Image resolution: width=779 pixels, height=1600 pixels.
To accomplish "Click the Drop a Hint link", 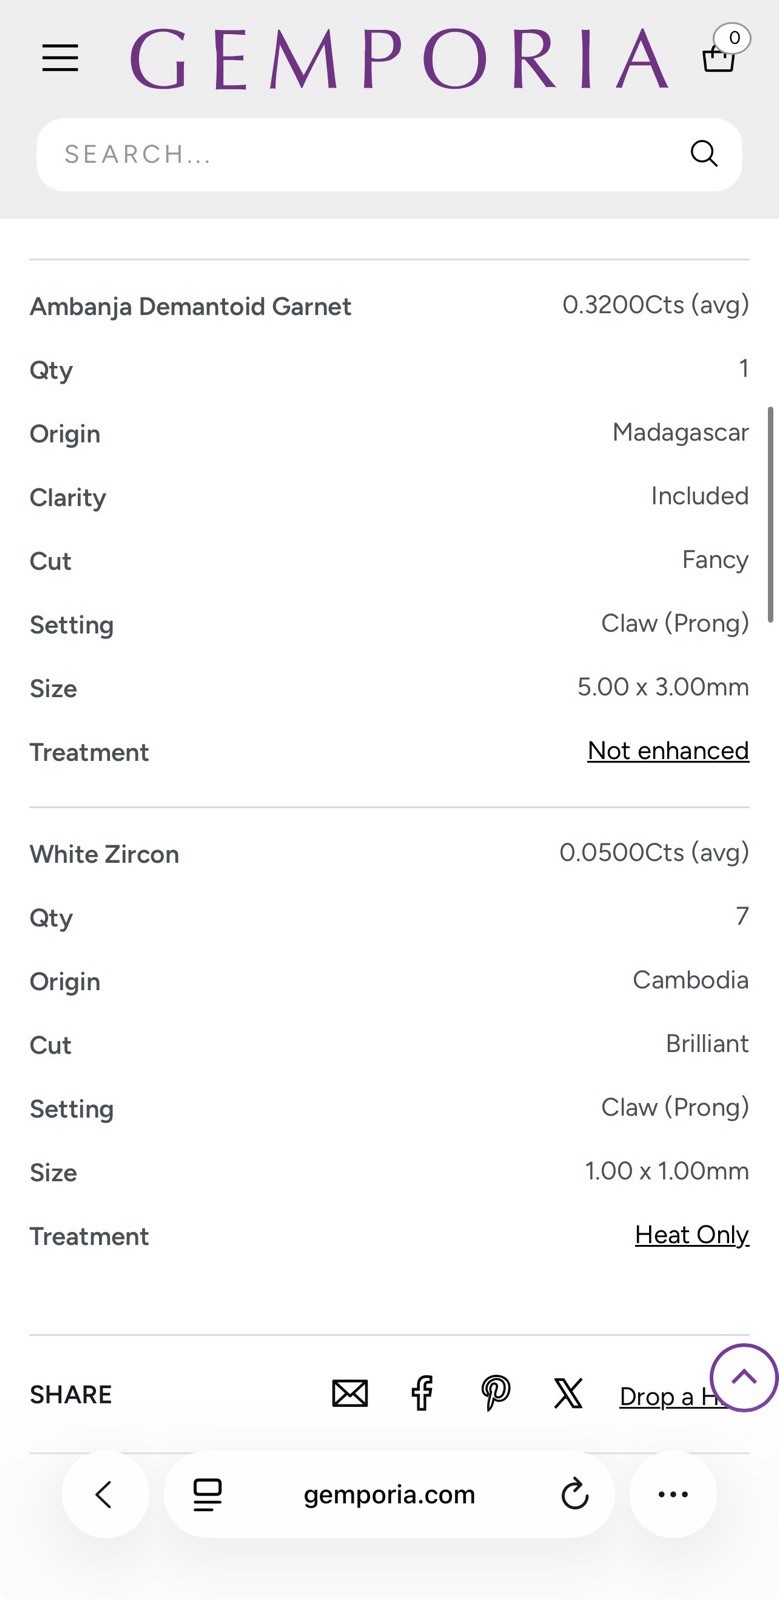I will coord(672,1396).
